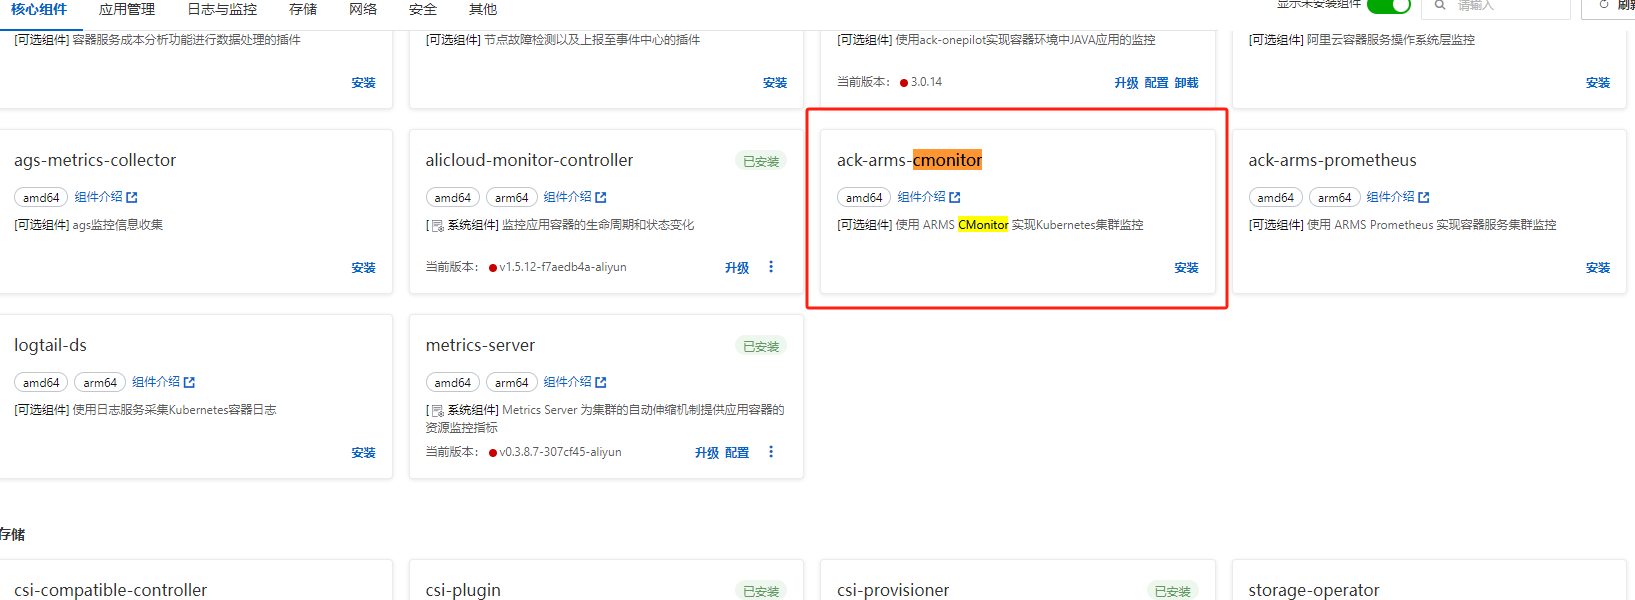Click system component icon in alicloud-monitor-controller description
Viewport: 1635px width, 600px height.
click(437, 226)
